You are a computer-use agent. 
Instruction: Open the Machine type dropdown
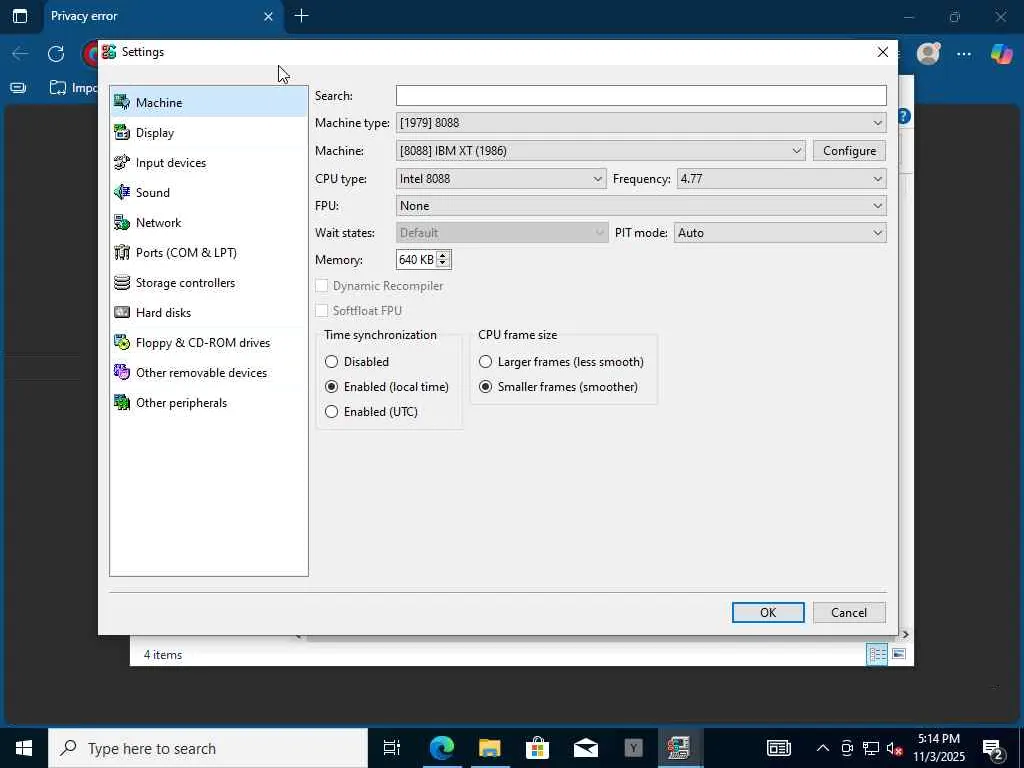[641, 123]
